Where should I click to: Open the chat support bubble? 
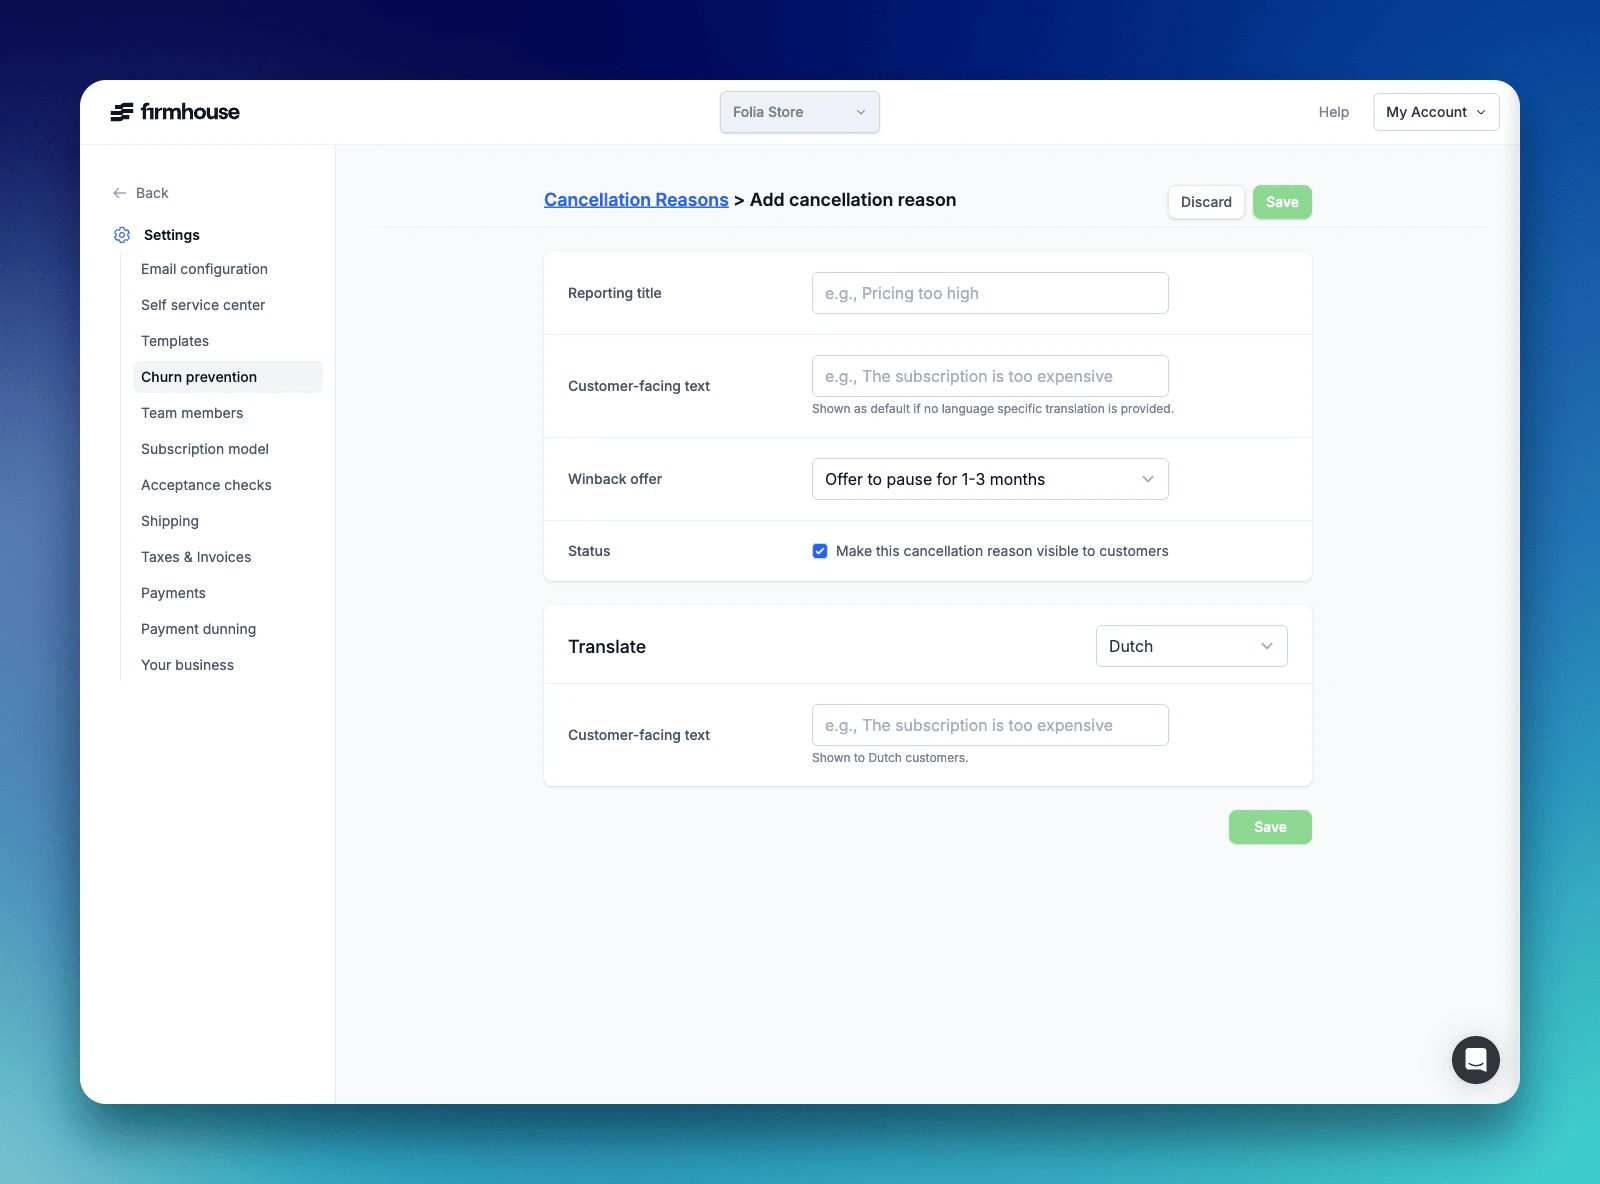point(1475,1059)
